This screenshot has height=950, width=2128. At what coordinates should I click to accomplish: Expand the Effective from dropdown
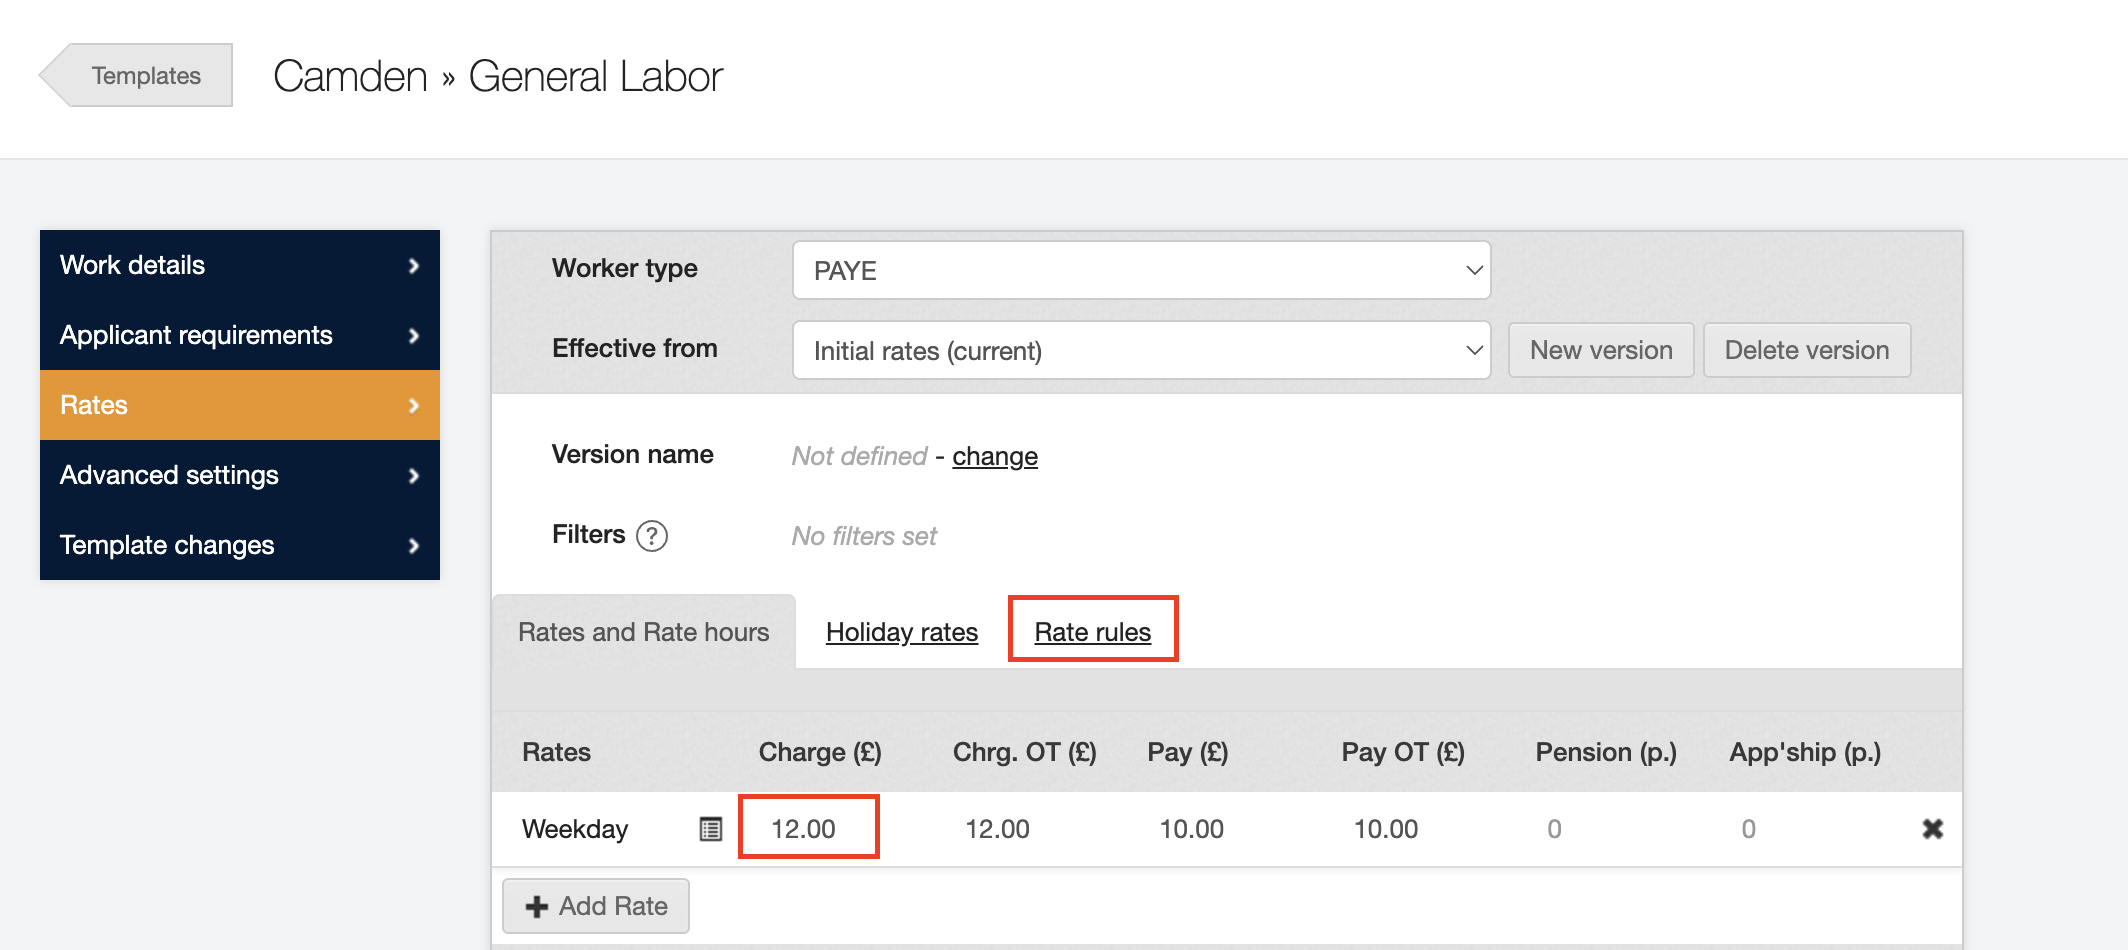click(1141, 350)
